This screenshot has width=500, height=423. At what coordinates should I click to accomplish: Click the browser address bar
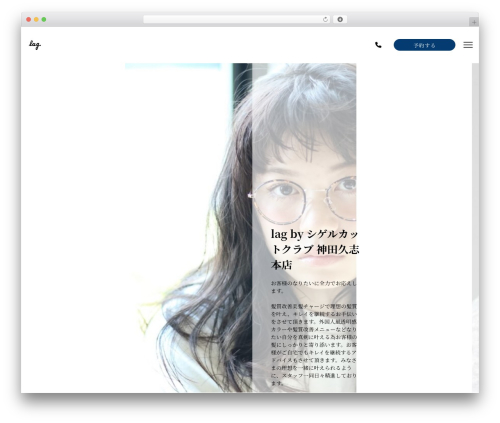(237, 20)
